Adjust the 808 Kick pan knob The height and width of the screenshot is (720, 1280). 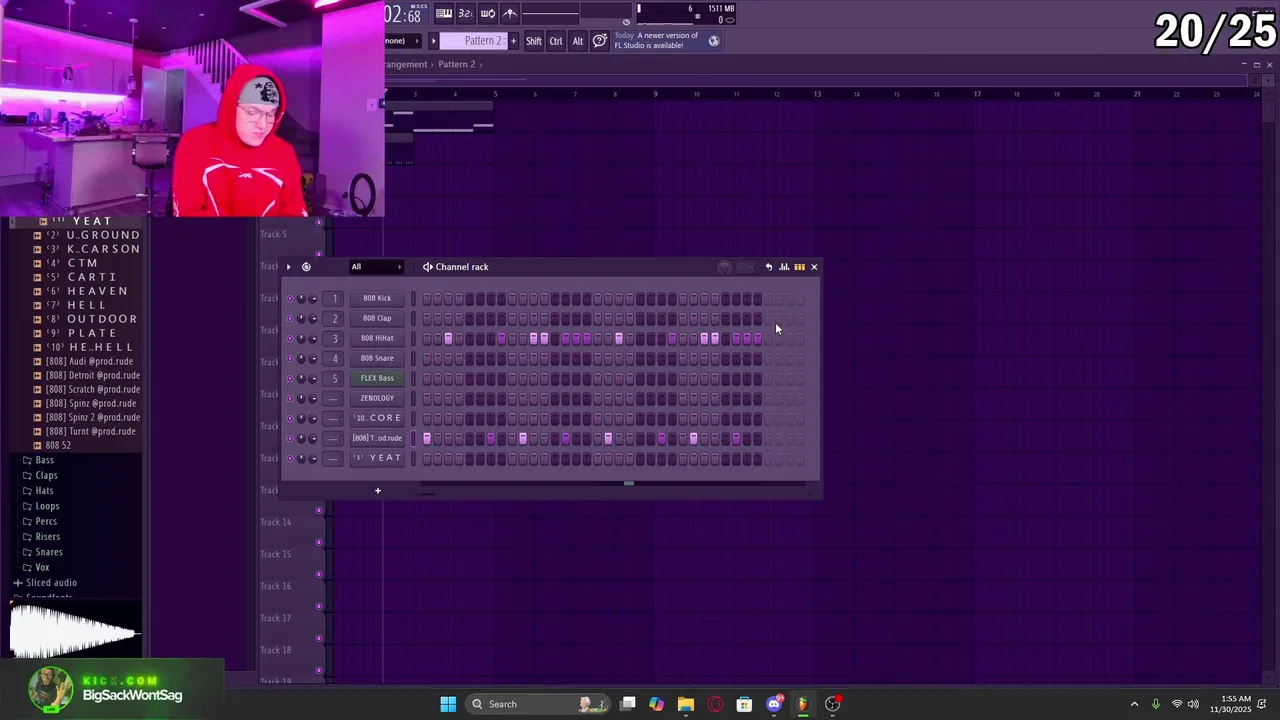[301, 298]
